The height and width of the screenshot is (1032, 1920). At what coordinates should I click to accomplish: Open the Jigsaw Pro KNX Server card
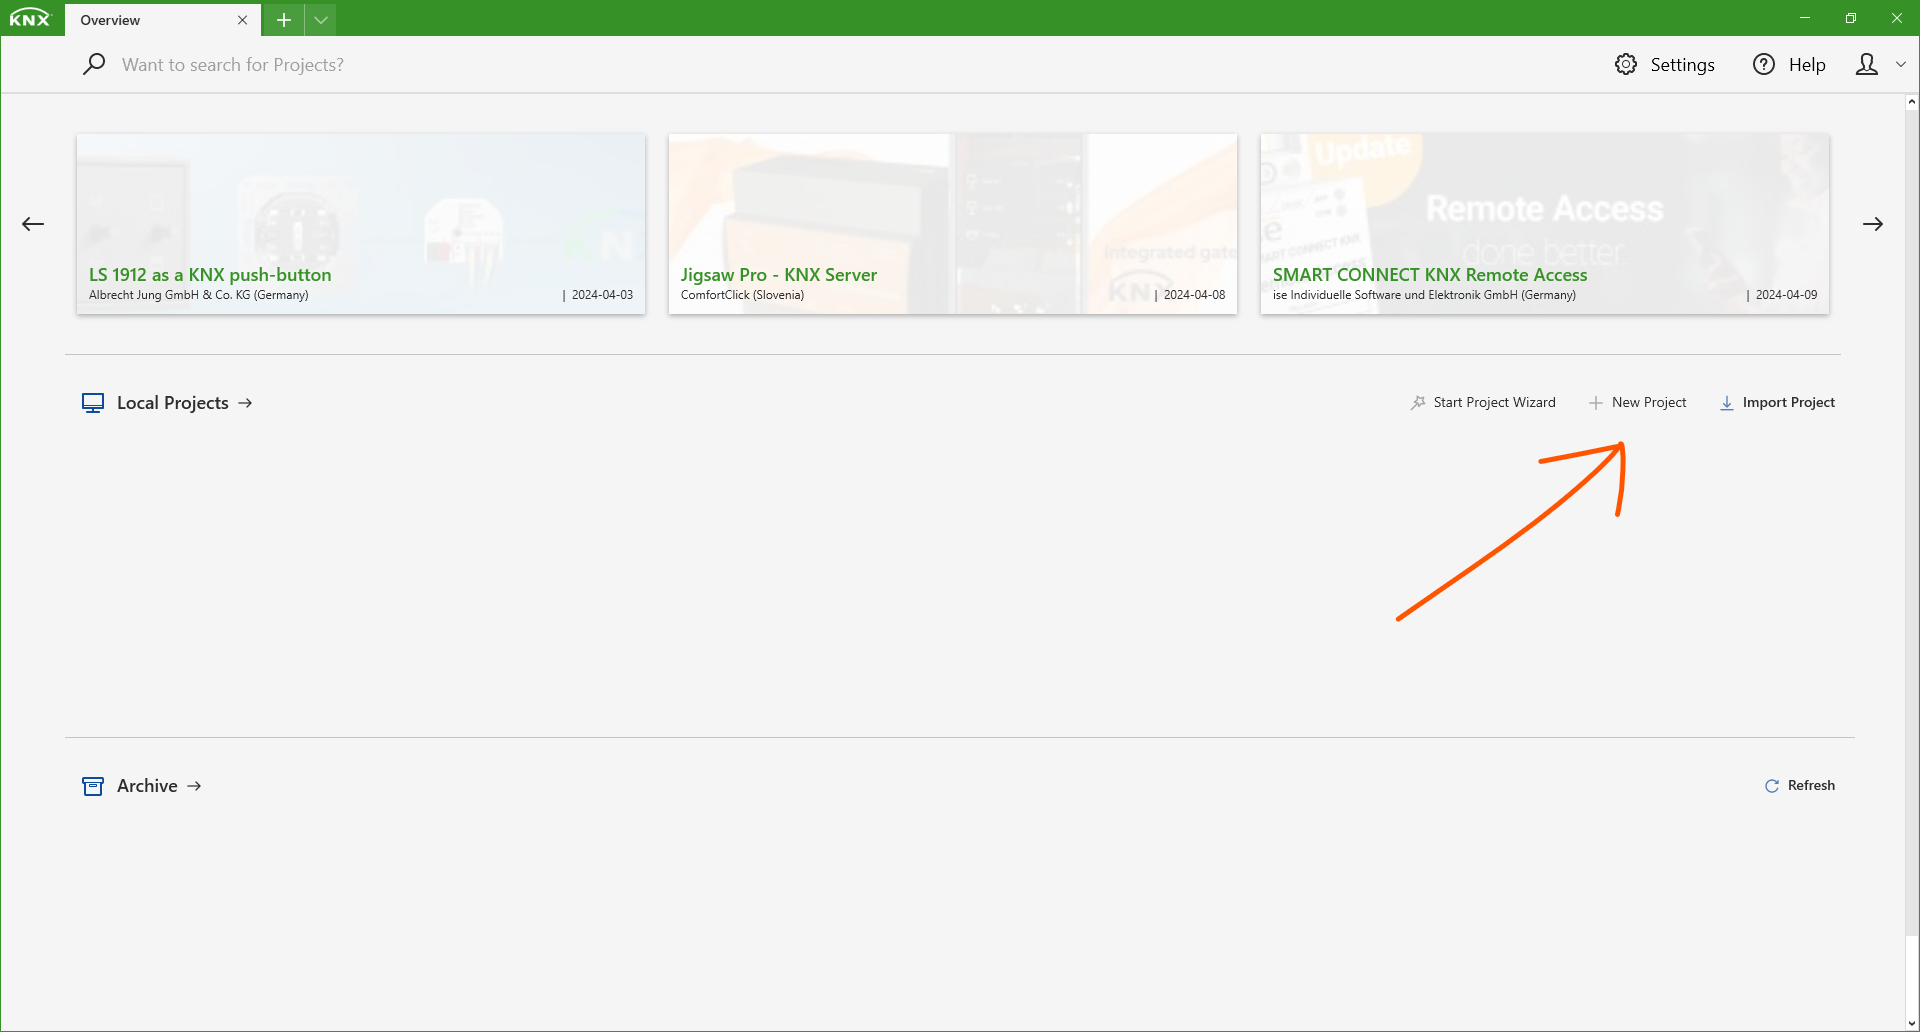point(952,224)
